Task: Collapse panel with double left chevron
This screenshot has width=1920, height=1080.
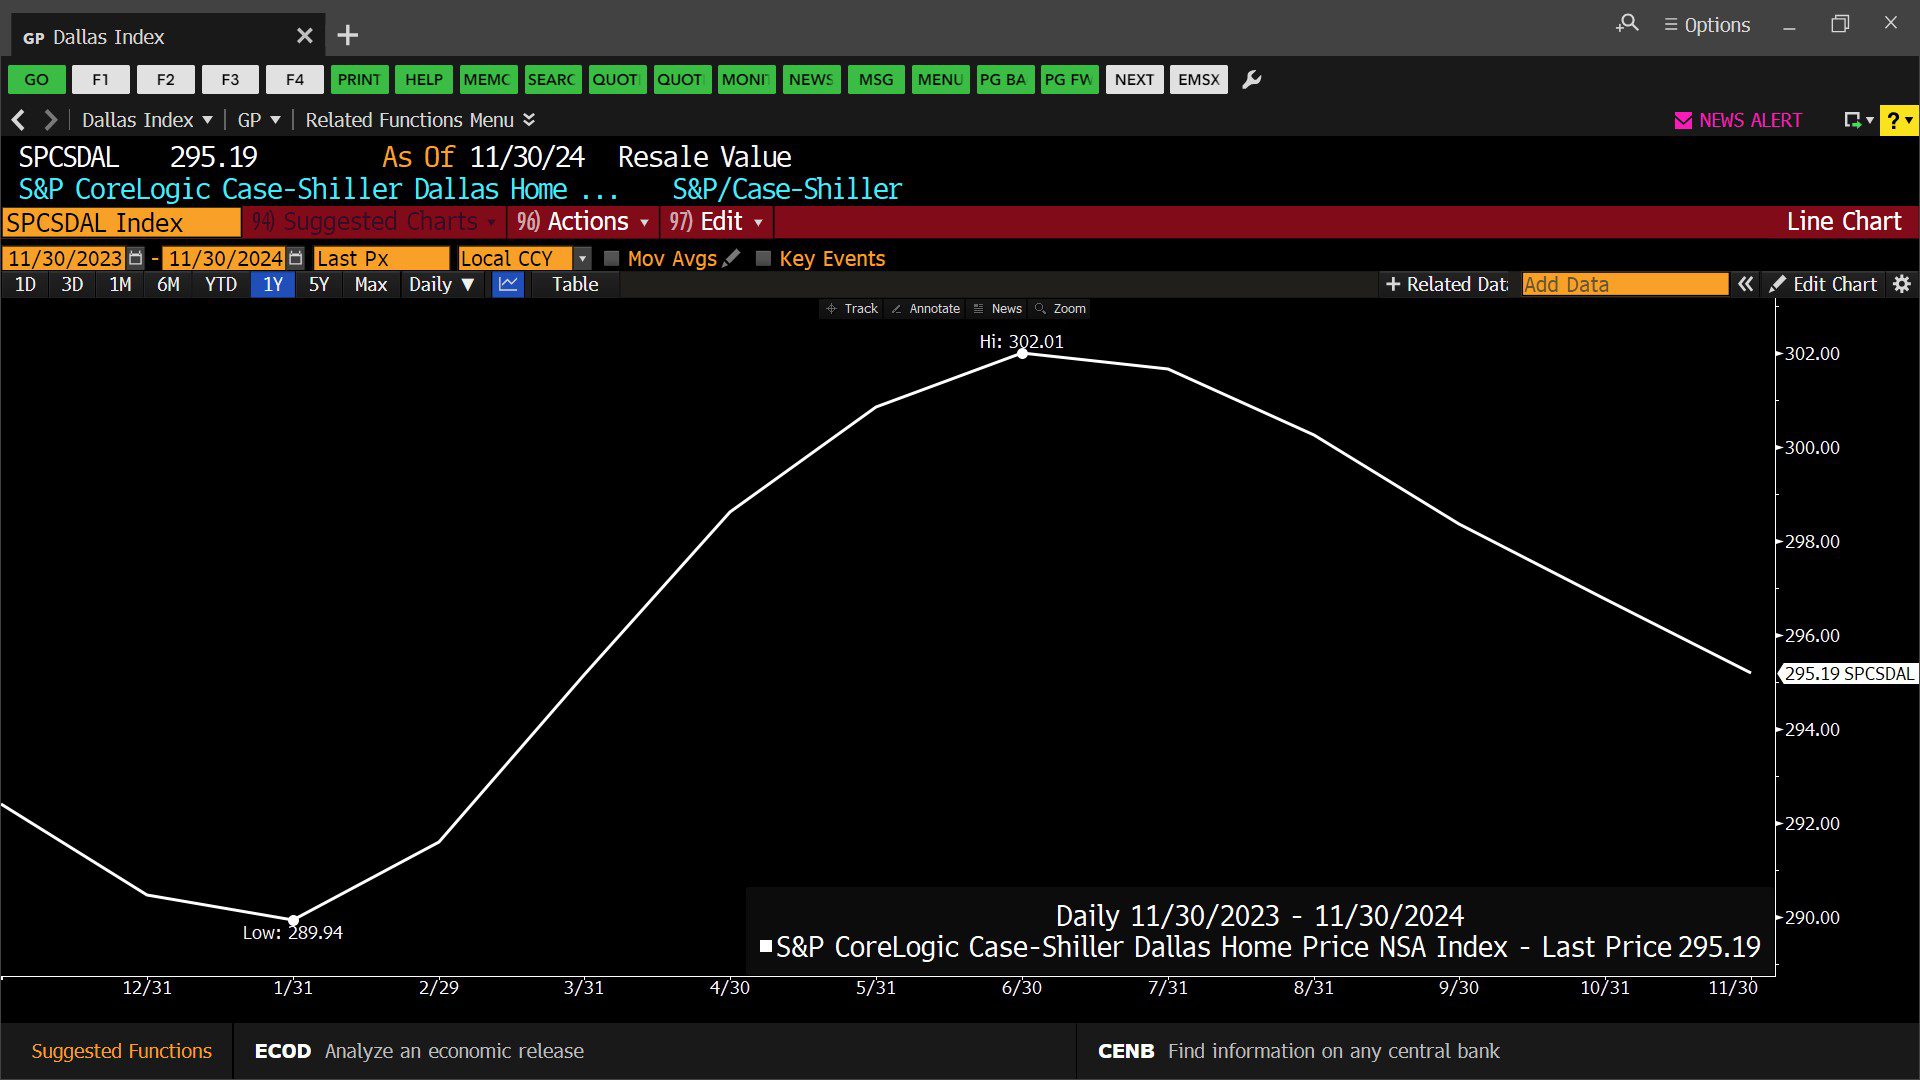Action: coord(1745,284)
